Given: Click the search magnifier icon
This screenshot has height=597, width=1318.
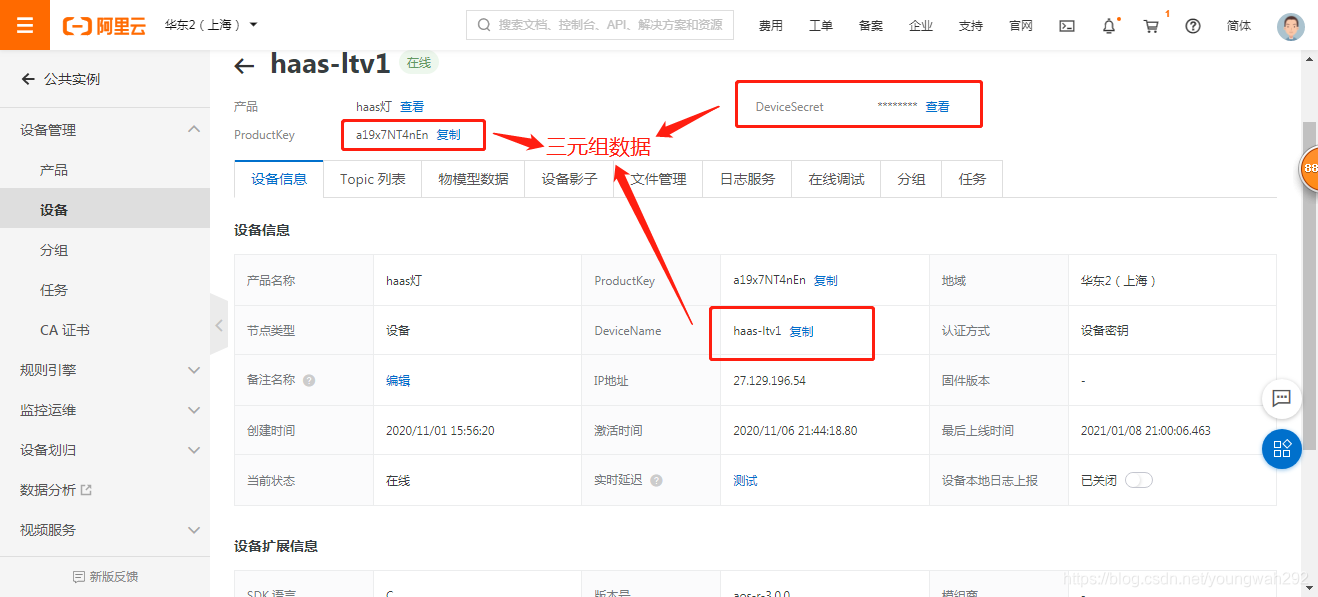Looking at the screenshot, I should pos(484,25).
